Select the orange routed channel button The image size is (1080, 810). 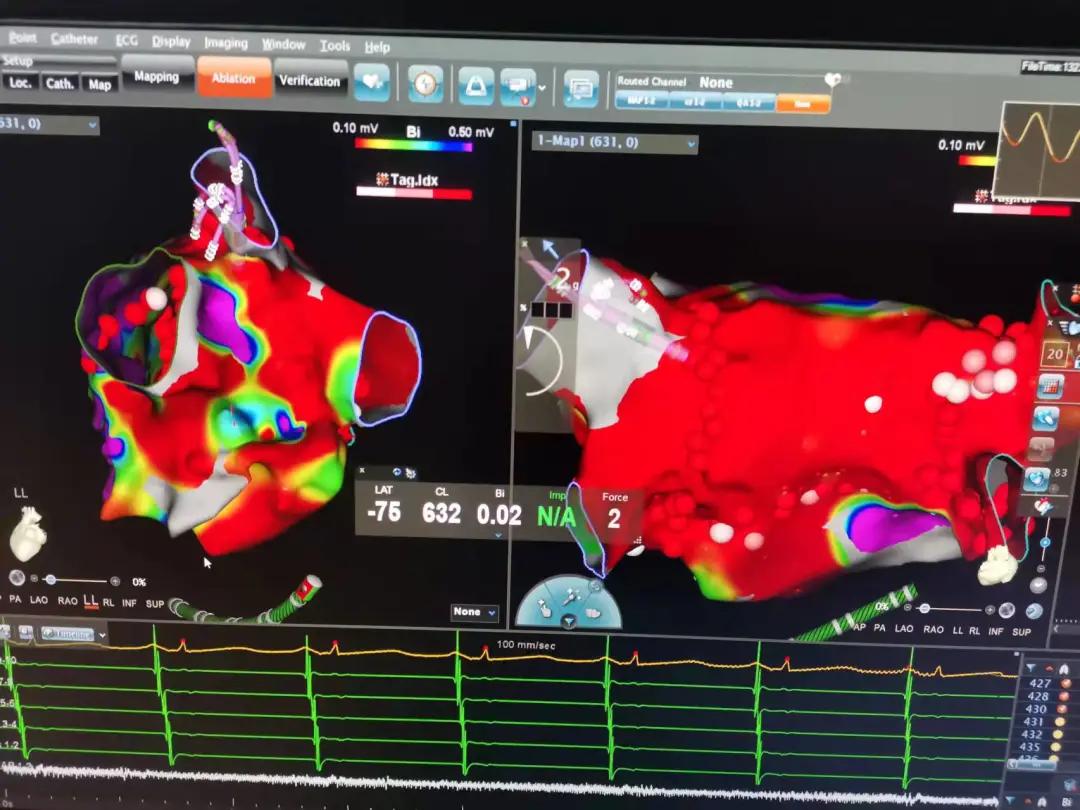coord(802,103)
